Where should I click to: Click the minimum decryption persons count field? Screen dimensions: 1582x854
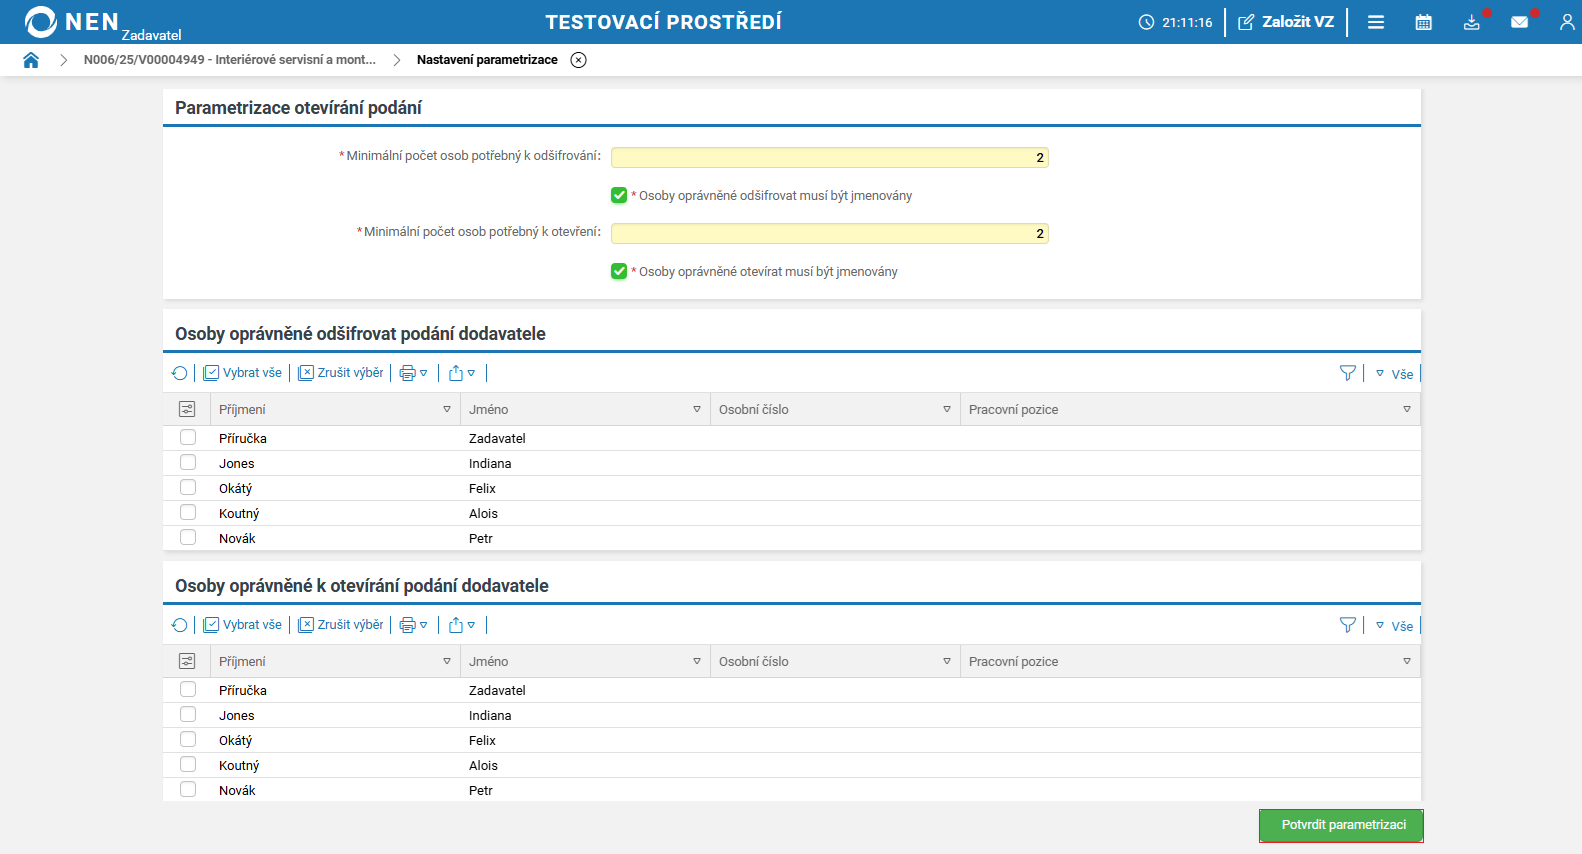[829, 157]
